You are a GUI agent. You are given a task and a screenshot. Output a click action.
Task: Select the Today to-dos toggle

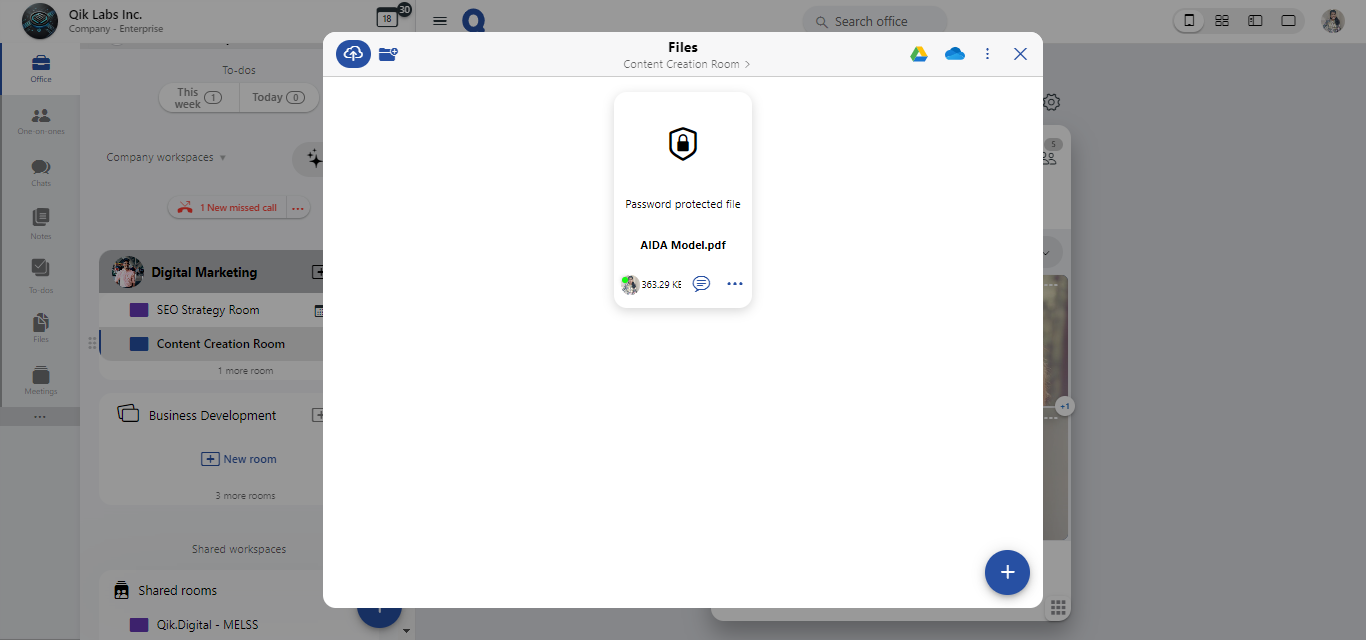click(278, 98)
